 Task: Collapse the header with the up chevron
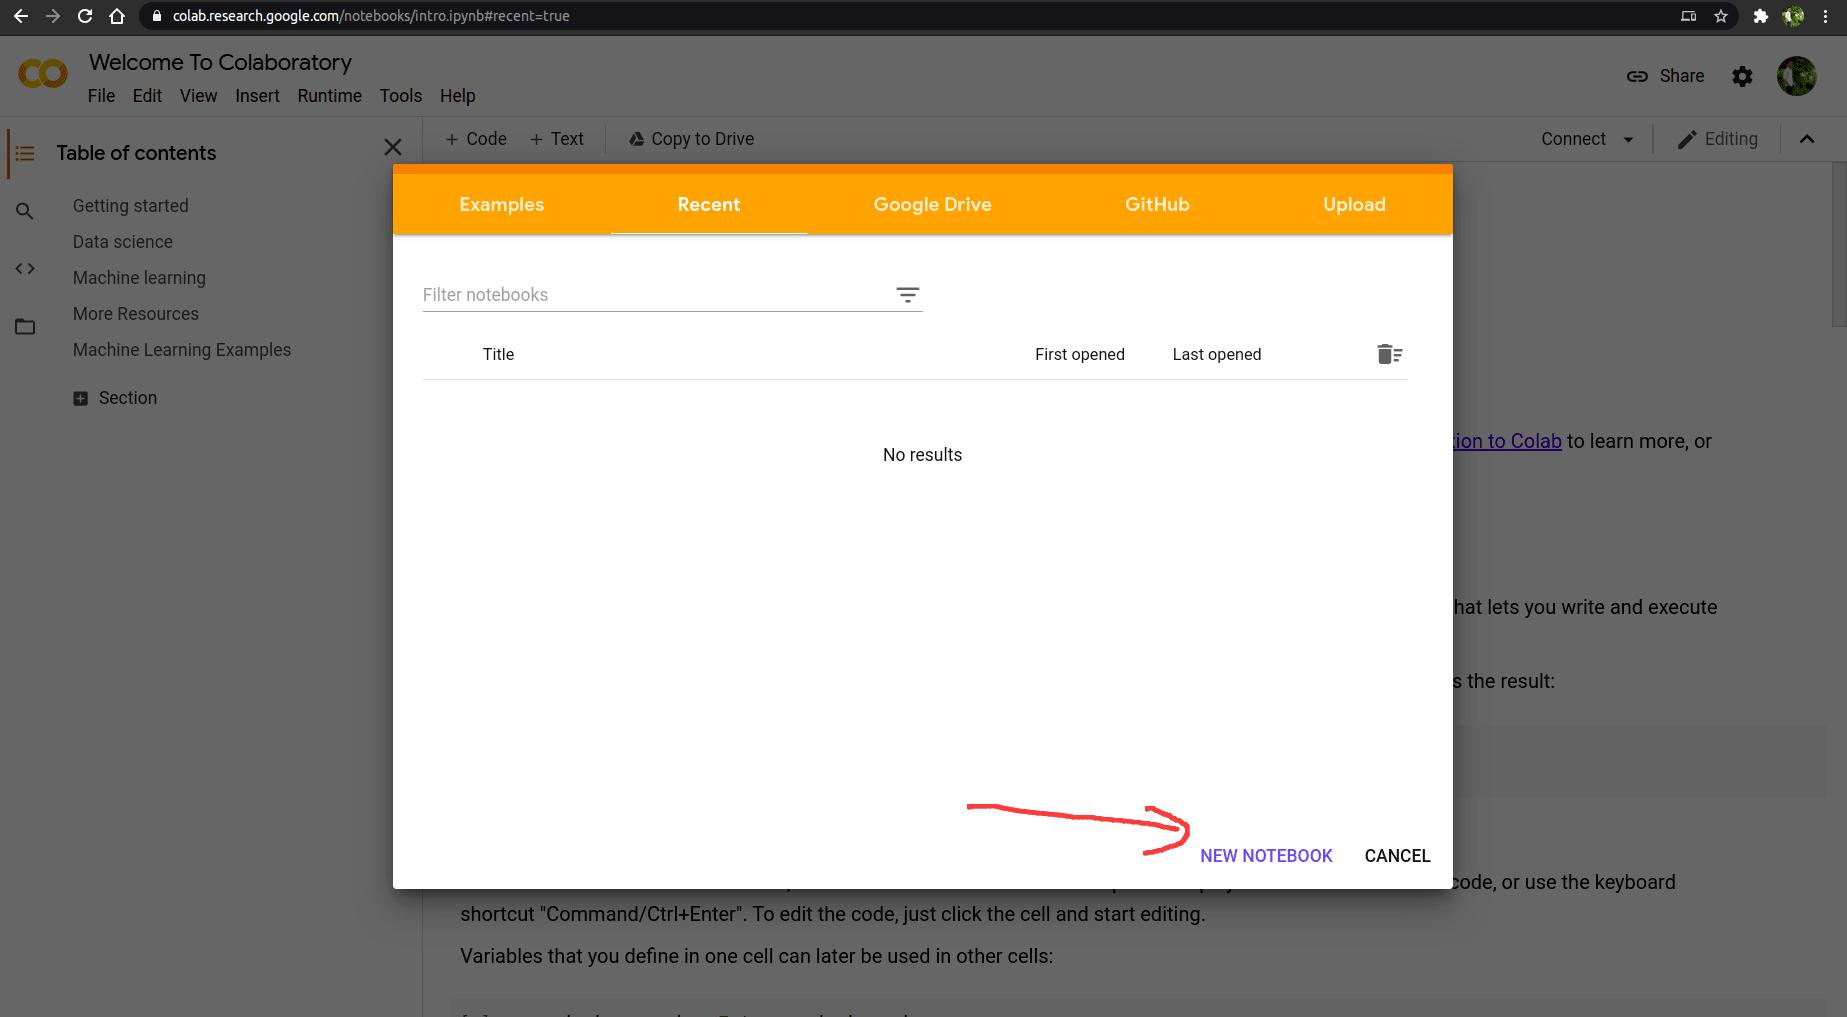pos(1807,139)
